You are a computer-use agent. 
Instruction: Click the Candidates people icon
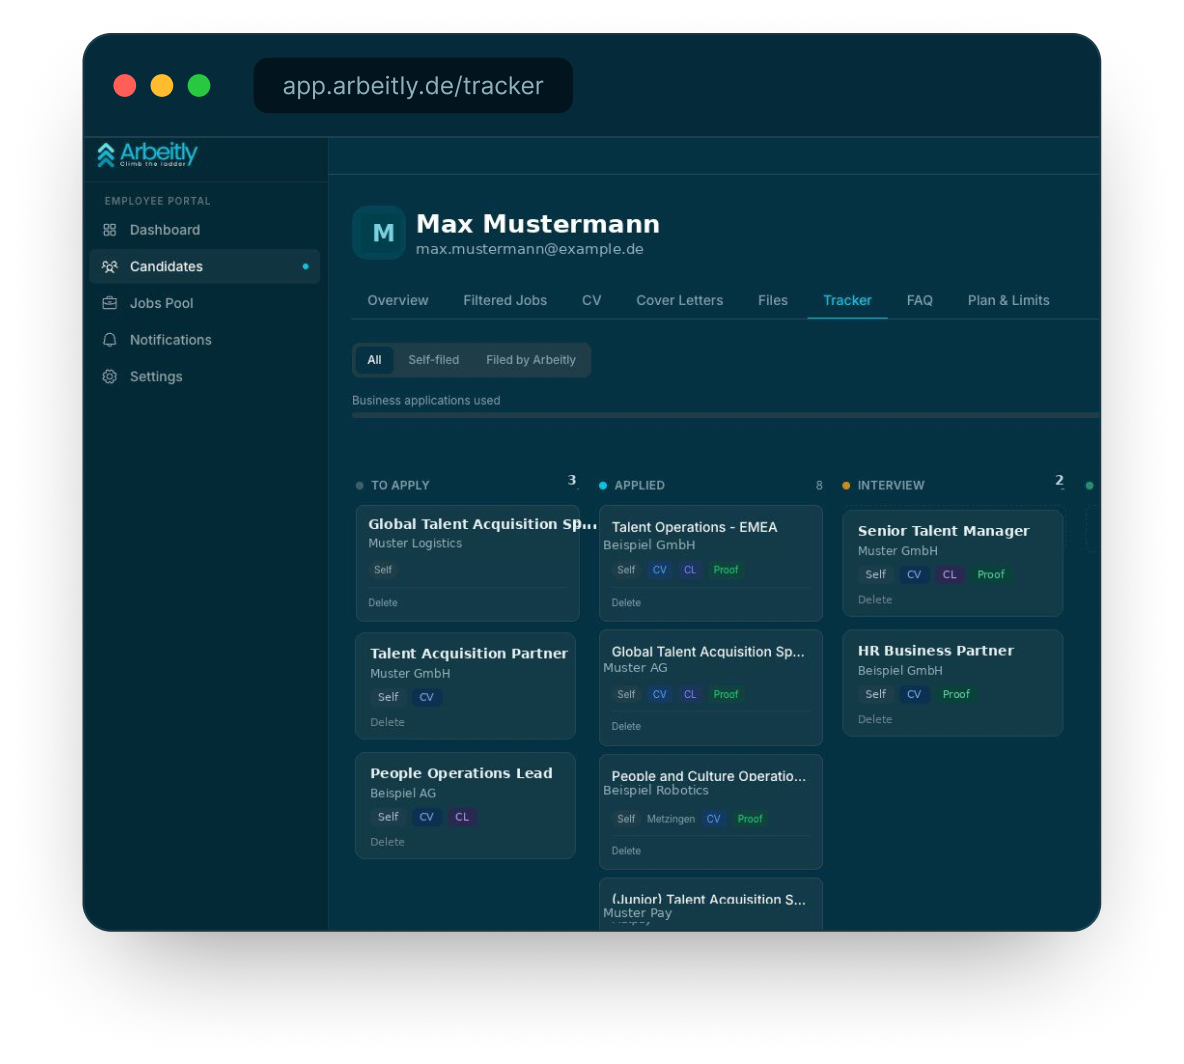coord(109,267)
